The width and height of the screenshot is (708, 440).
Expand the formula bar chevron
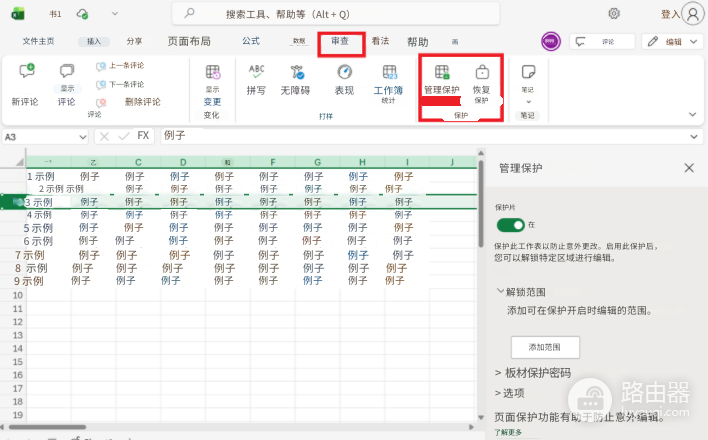pos(694,136)
